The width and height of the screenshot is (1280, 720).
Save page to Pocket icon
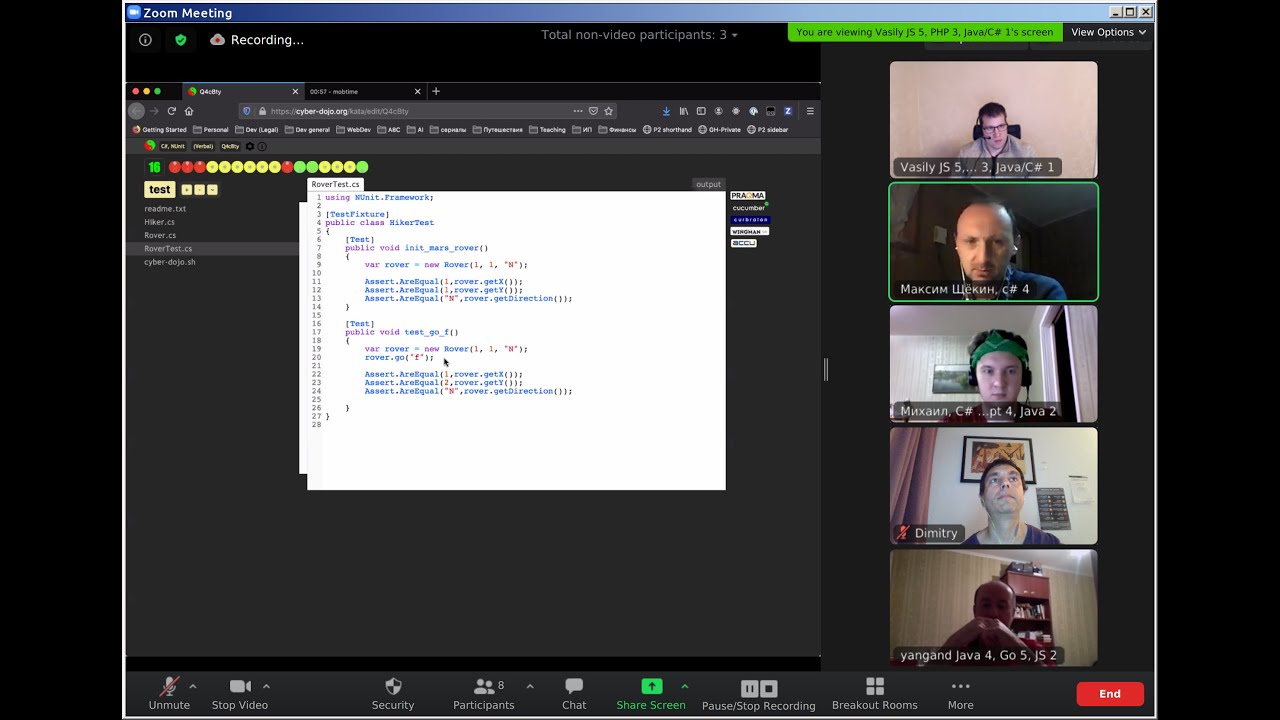(593, 111)
